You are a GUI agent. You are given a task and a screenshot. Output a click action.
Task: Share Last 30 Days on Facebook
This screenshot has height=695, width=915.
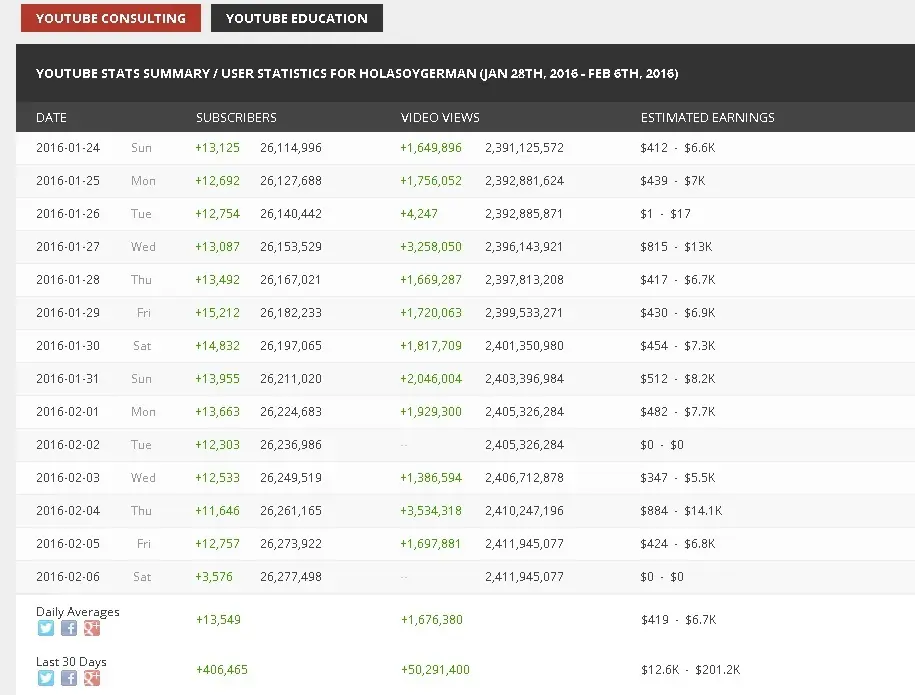tap(69, 678)
